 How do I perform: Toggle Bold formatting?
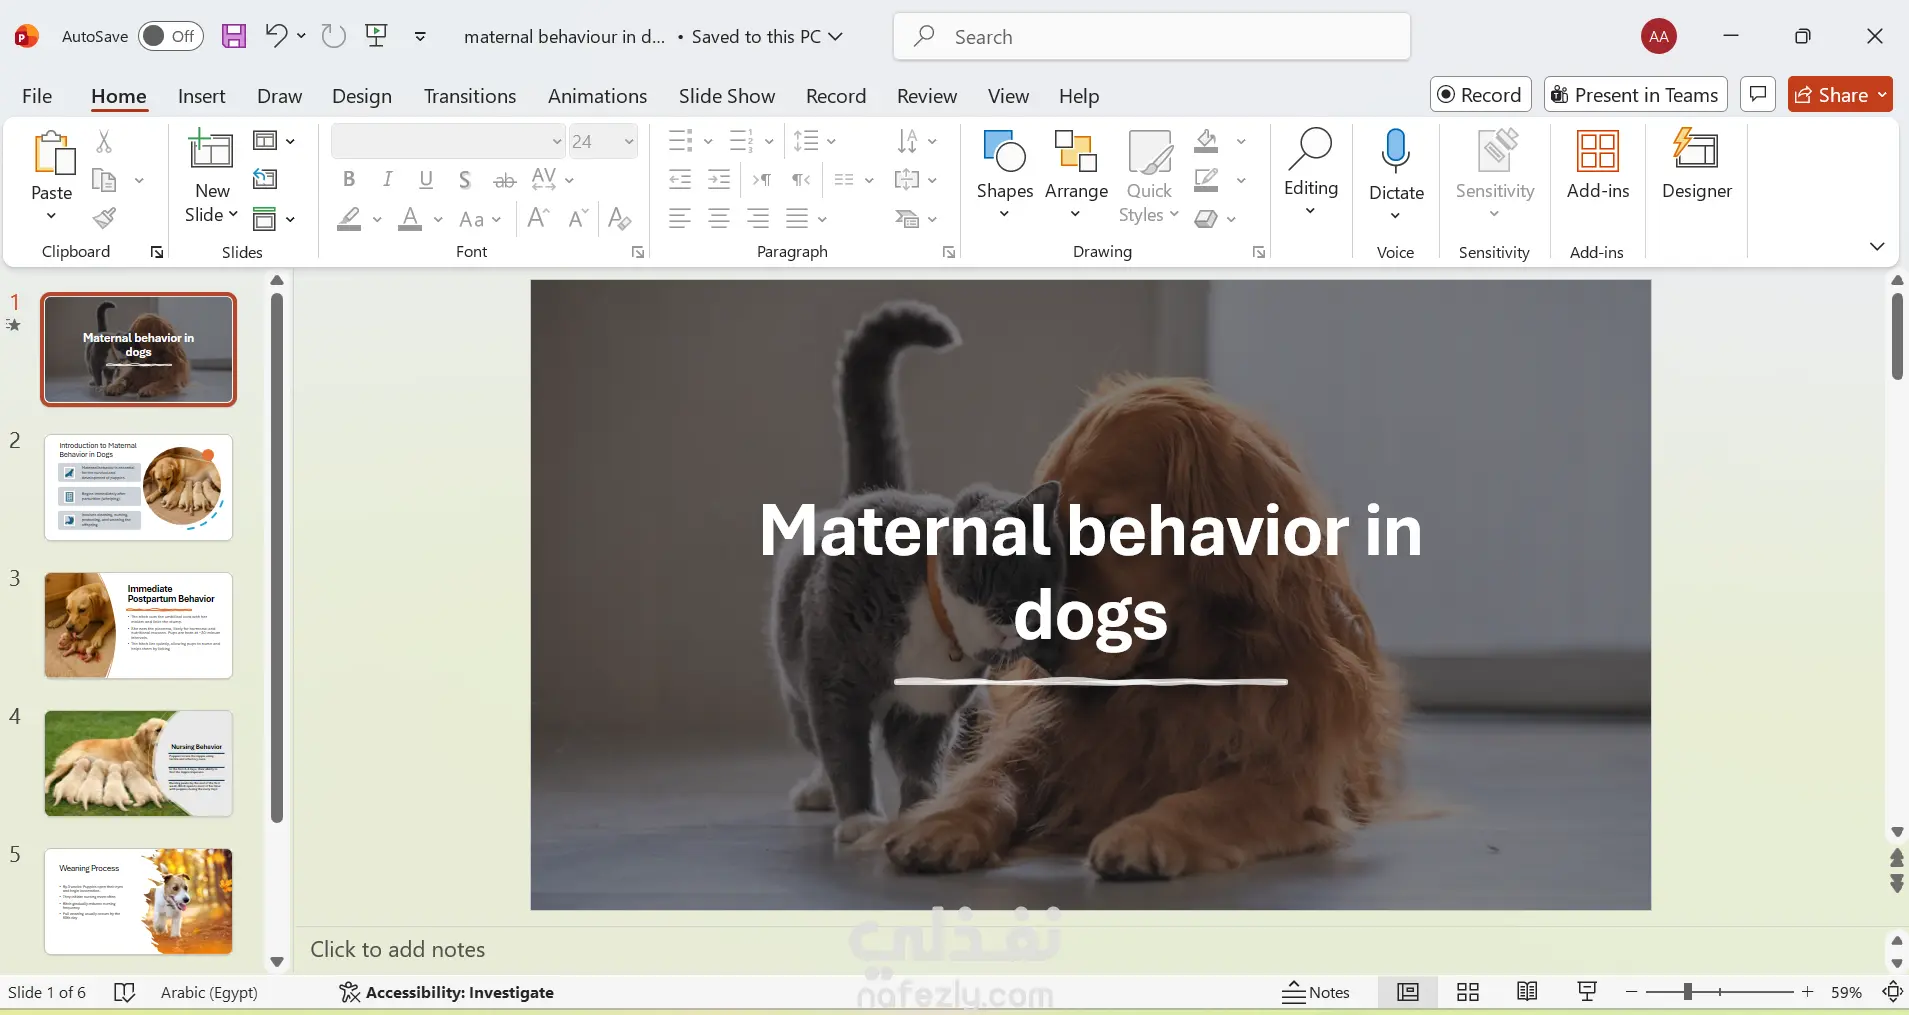(348, 179)
